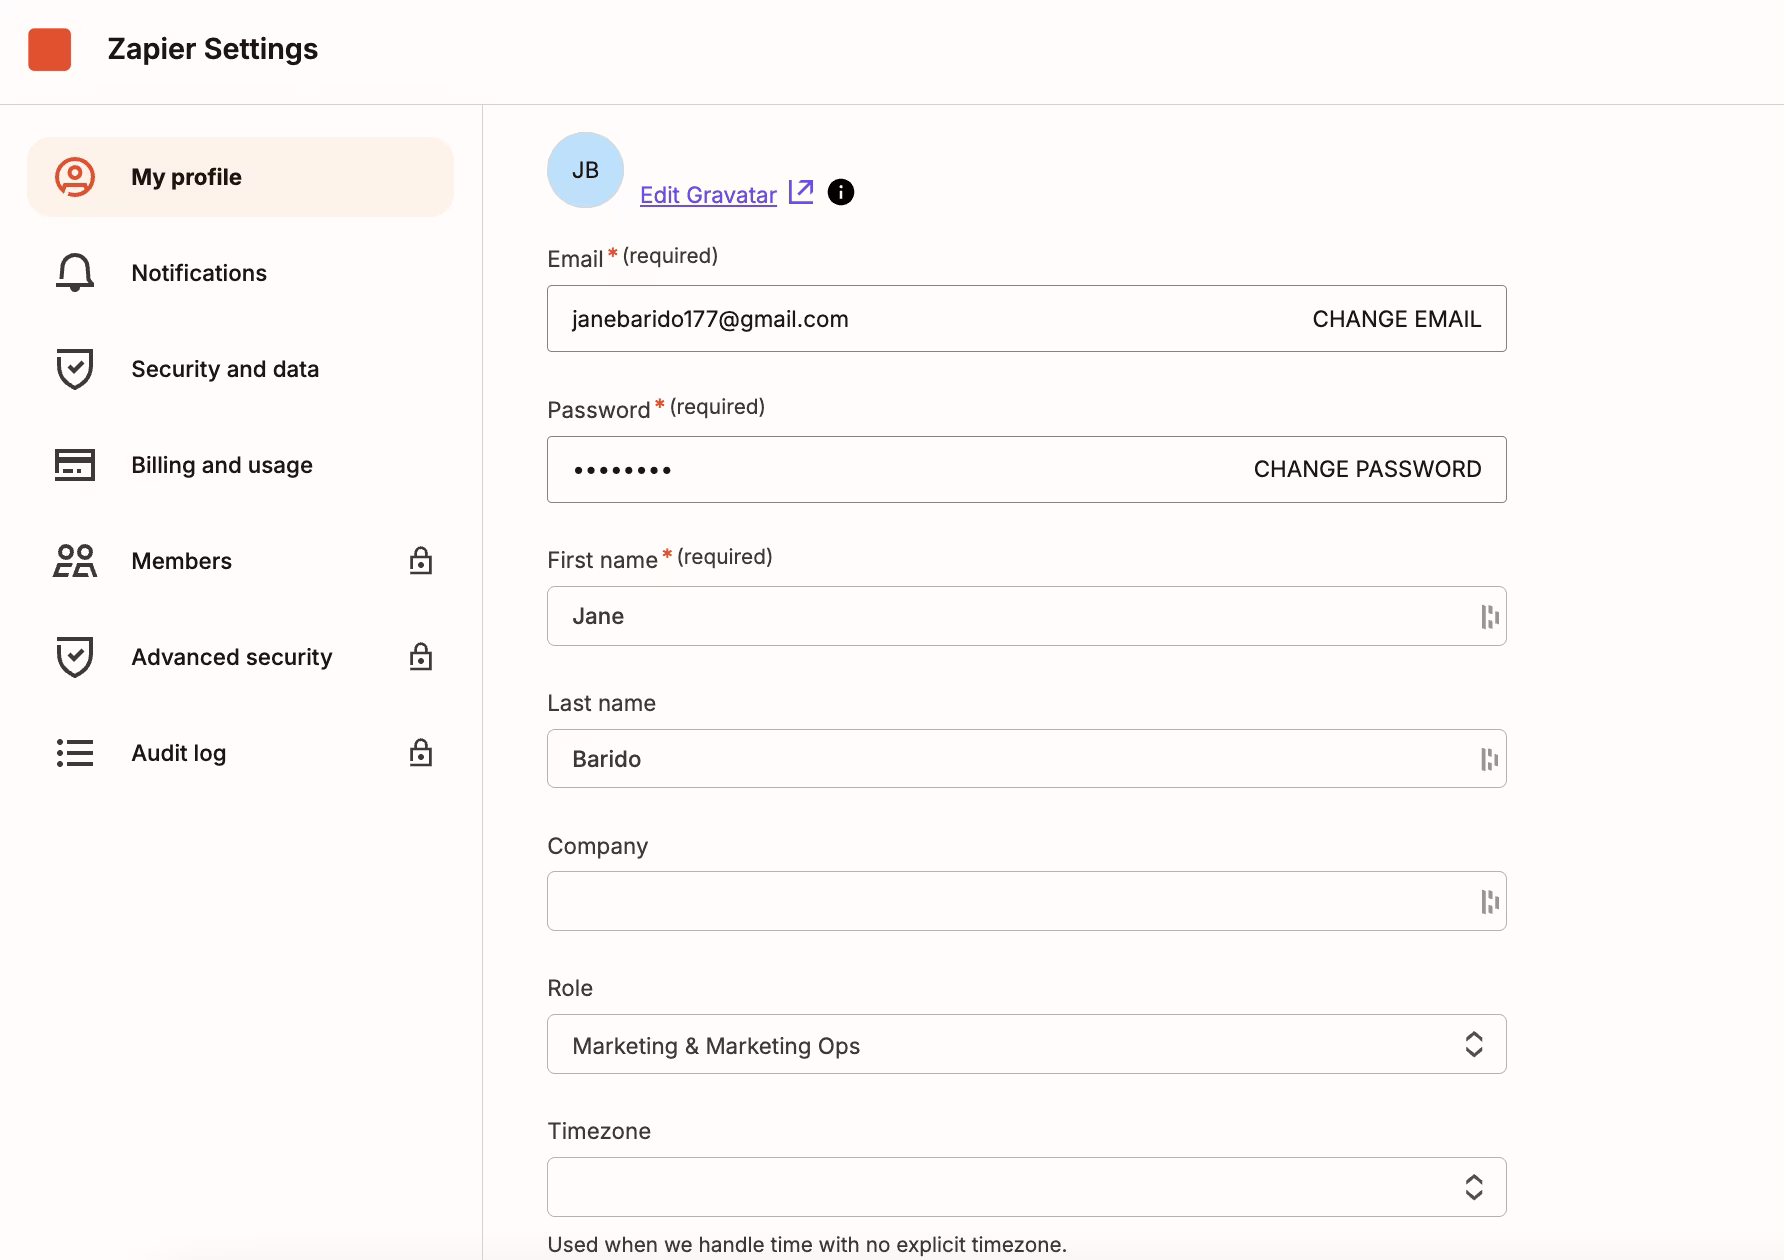Click the Timezone dropdown up-down arrows

[x=1474, y=1187]
